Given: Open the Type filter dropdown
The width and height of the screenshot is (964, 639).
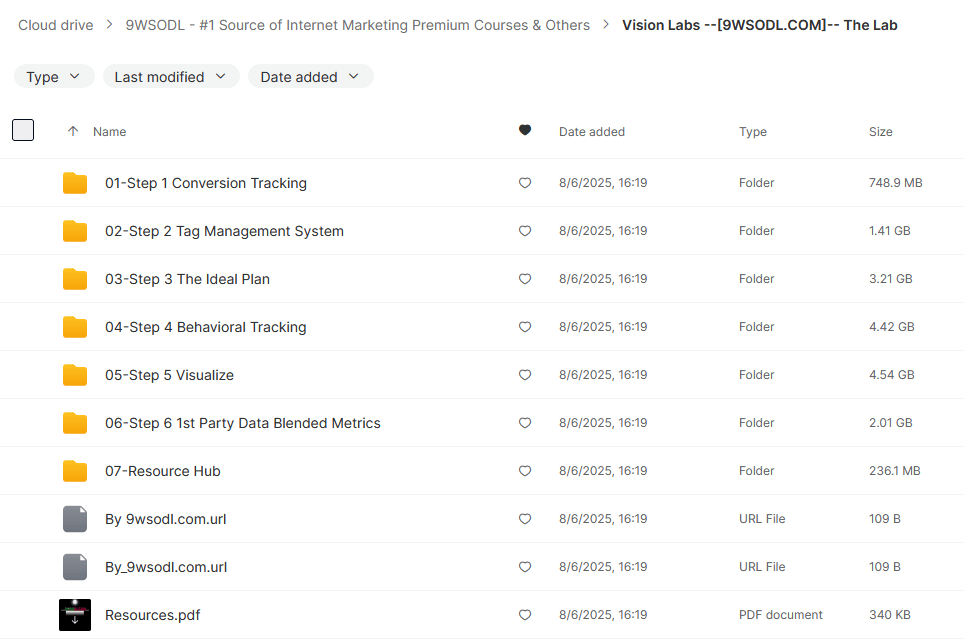Looking at the screenshot, I should [x=54, y=77].
